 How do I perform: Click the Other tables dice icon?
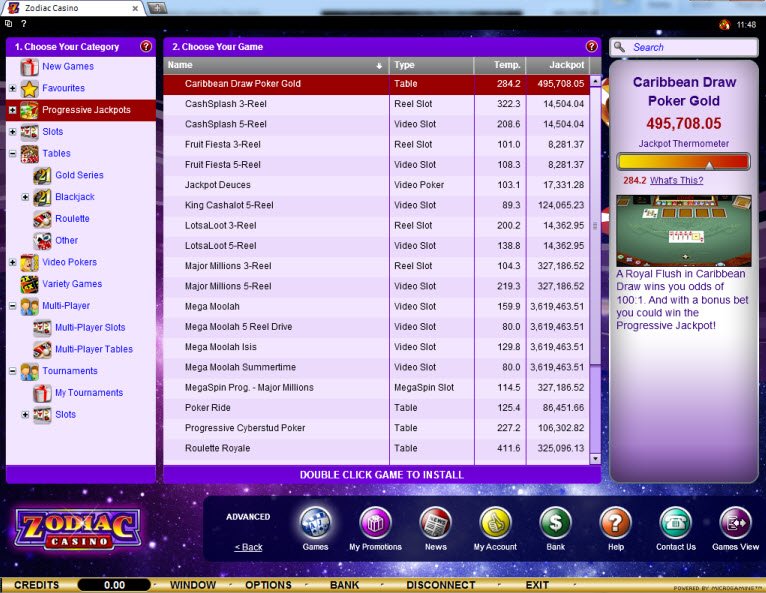[42, 241]
